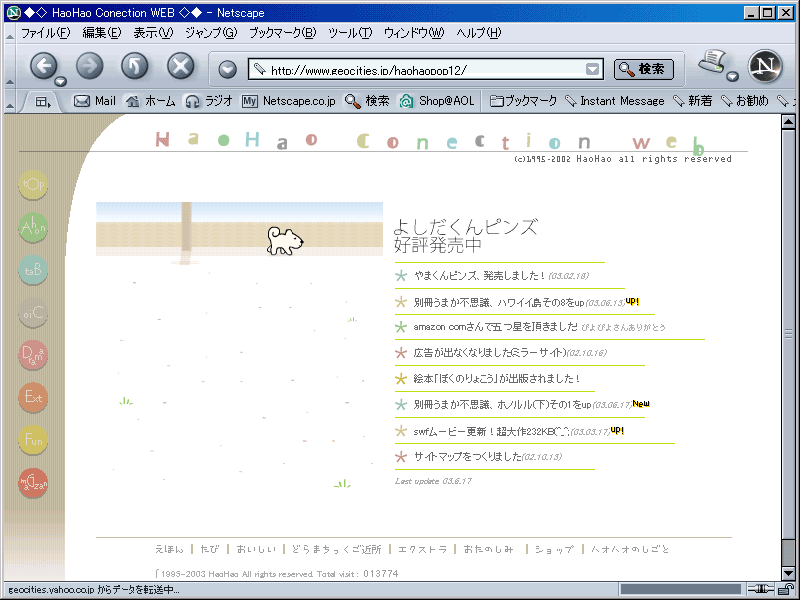Click the oiC grey sidebar button
This screenshot has width=800, height=600.
pyautogui.click(x=33, y=312)
